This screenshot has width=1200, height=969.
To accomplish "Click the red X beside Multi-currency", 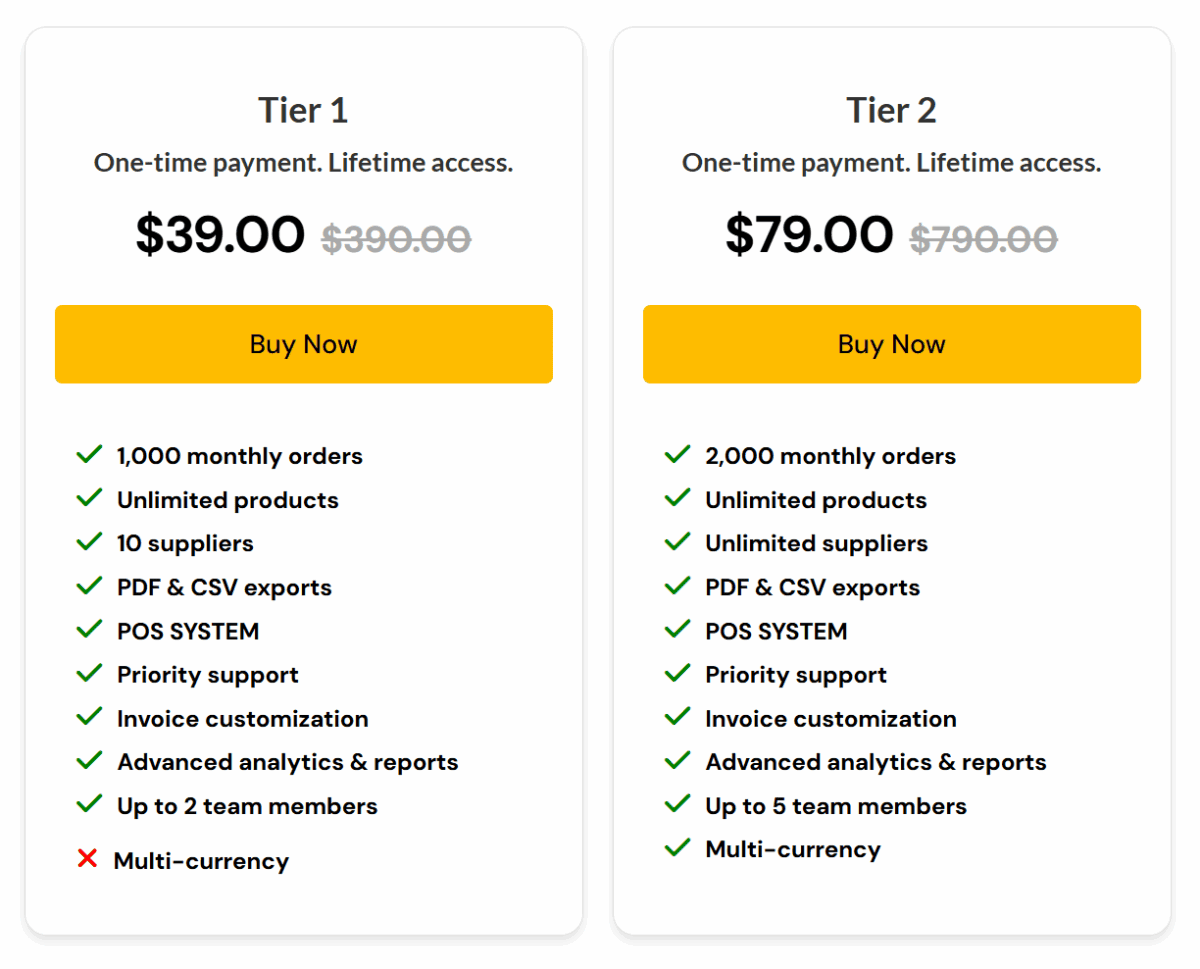I will 88,858.
